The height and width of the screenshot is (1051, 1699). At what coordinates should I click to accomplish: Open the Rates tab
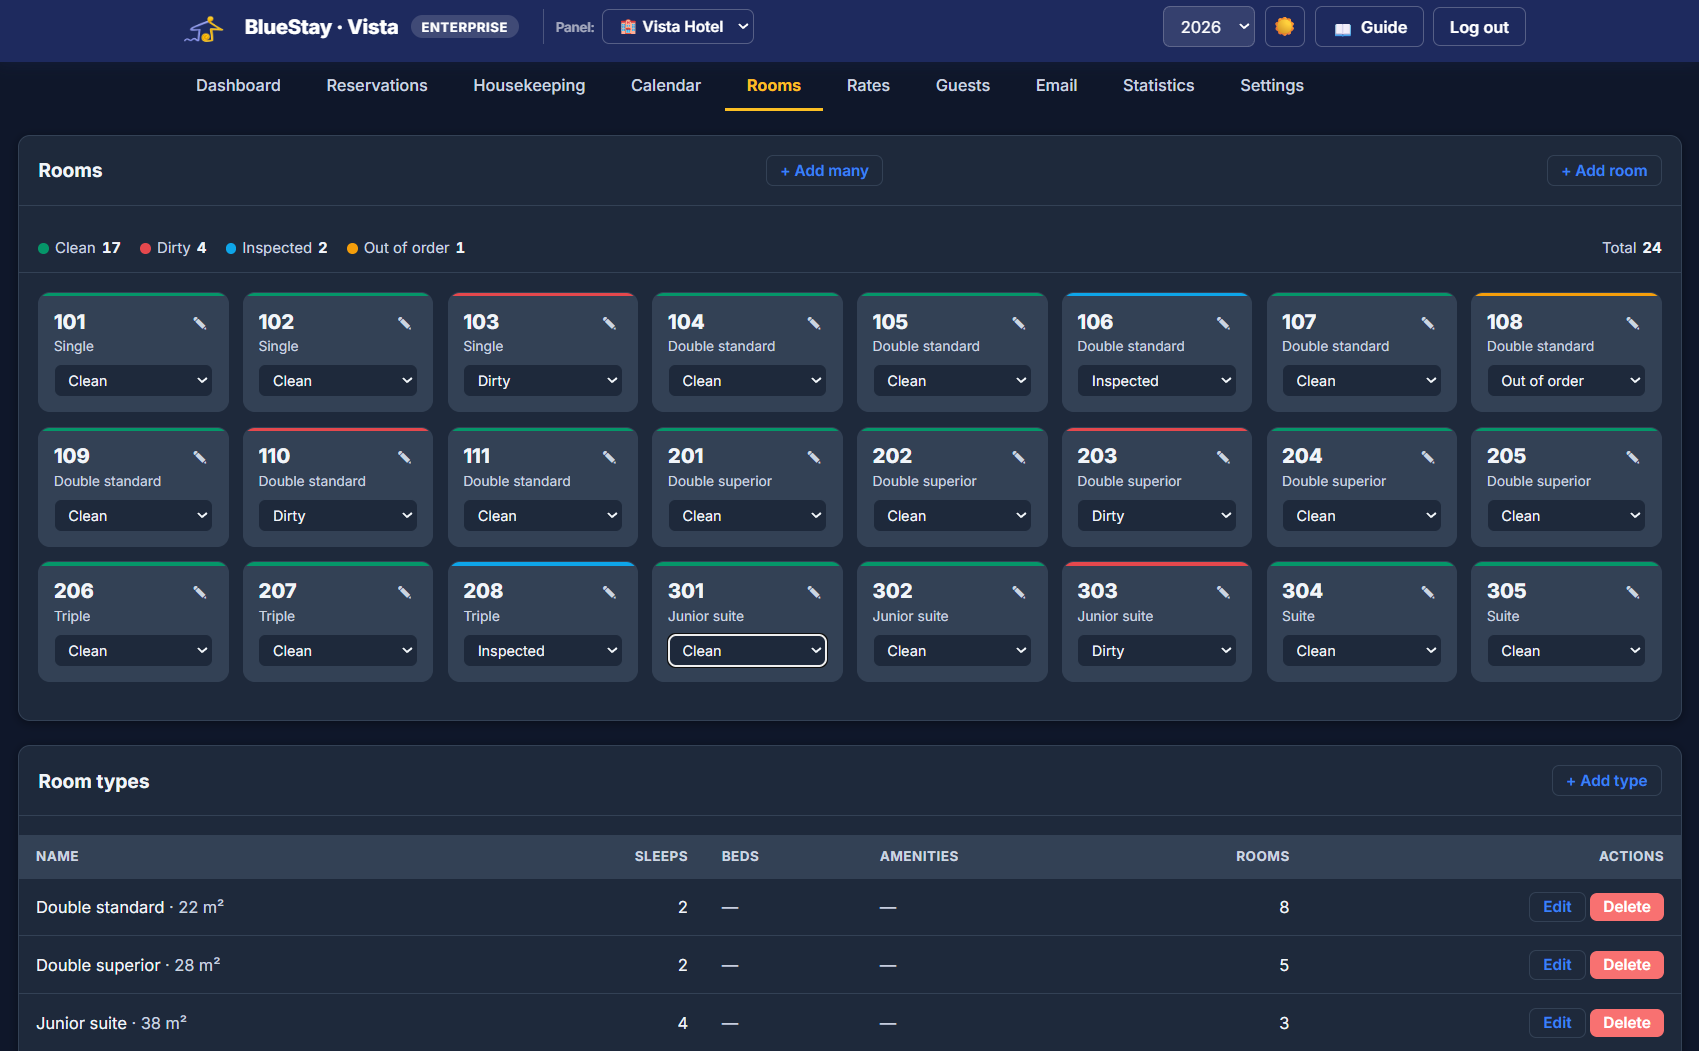pyautogui.click(x=868, y=86)
